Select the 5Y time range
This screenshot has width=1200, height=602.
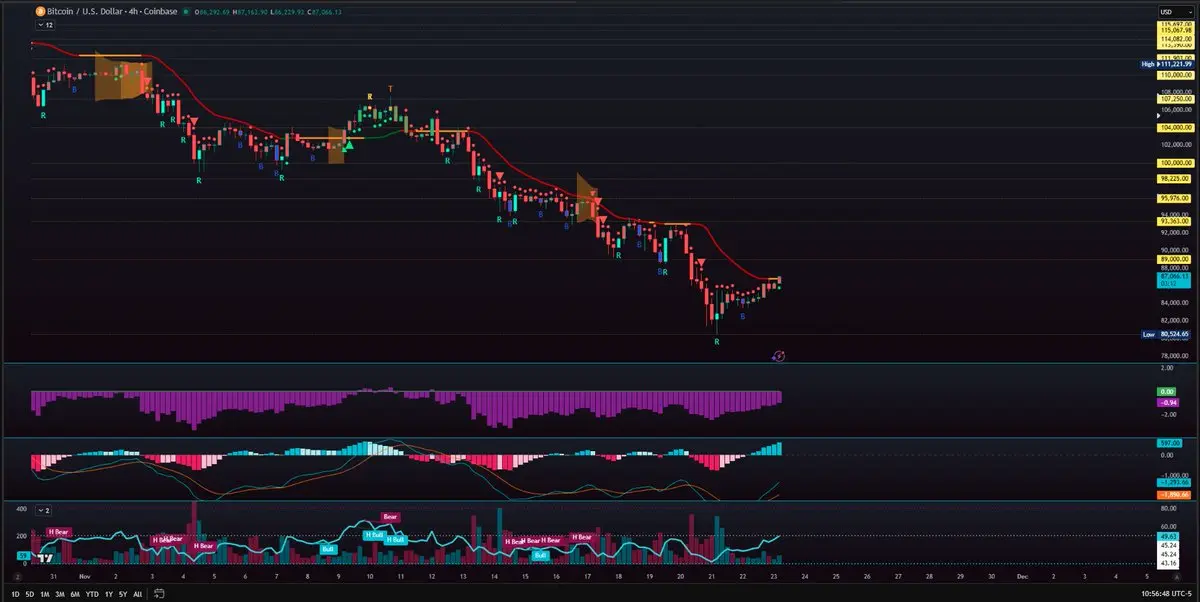[121, 594]
